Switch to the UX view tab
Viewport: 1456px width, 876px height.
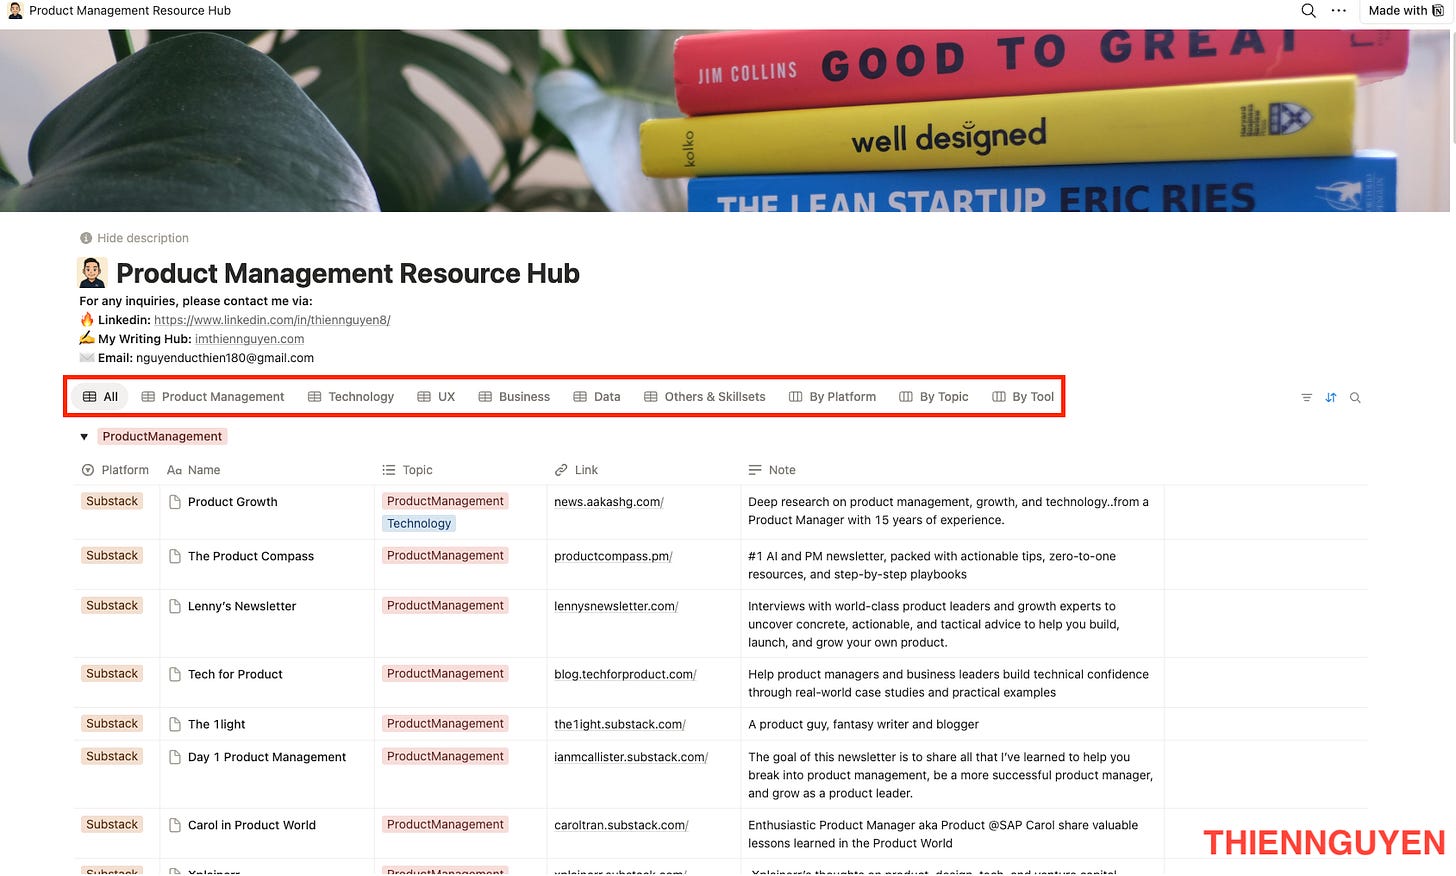coord(436,397)
